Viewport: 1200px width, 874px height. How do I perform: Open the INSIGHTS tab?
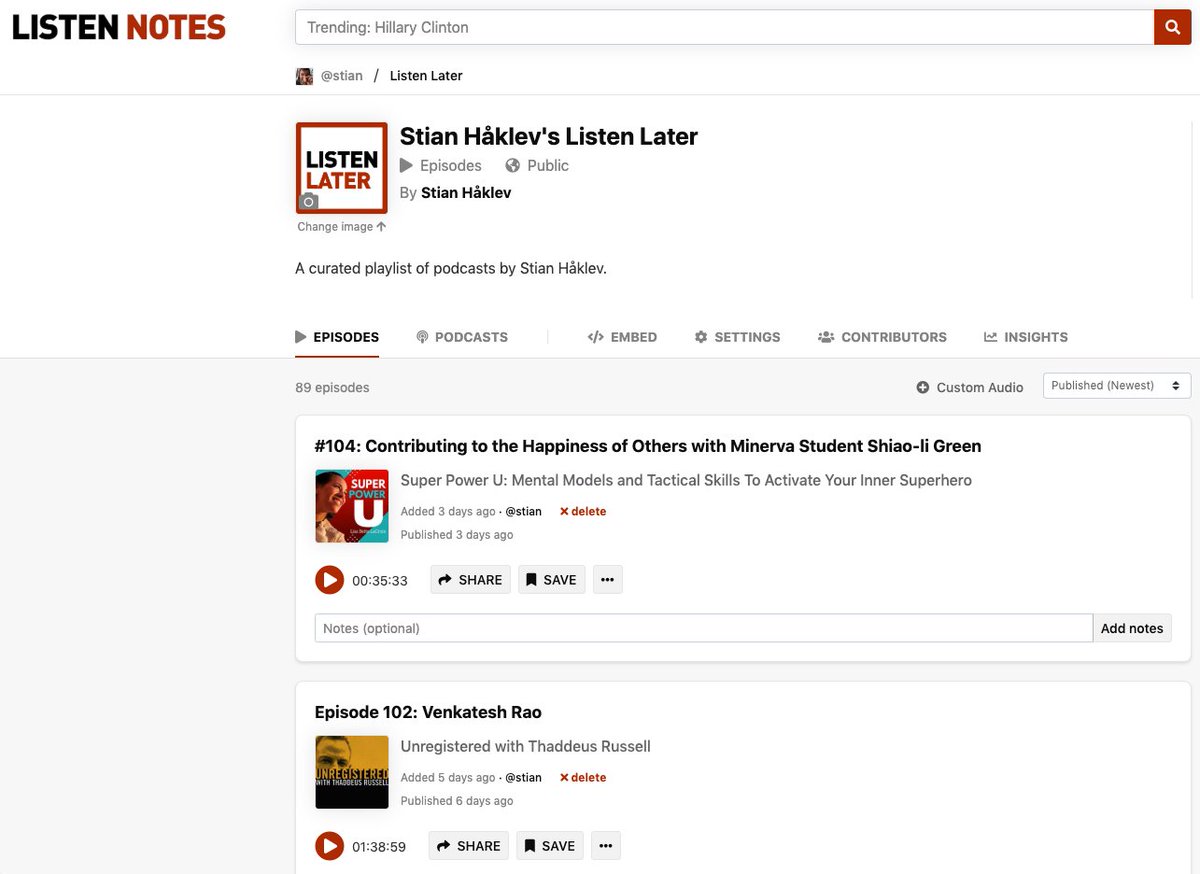1026,337
